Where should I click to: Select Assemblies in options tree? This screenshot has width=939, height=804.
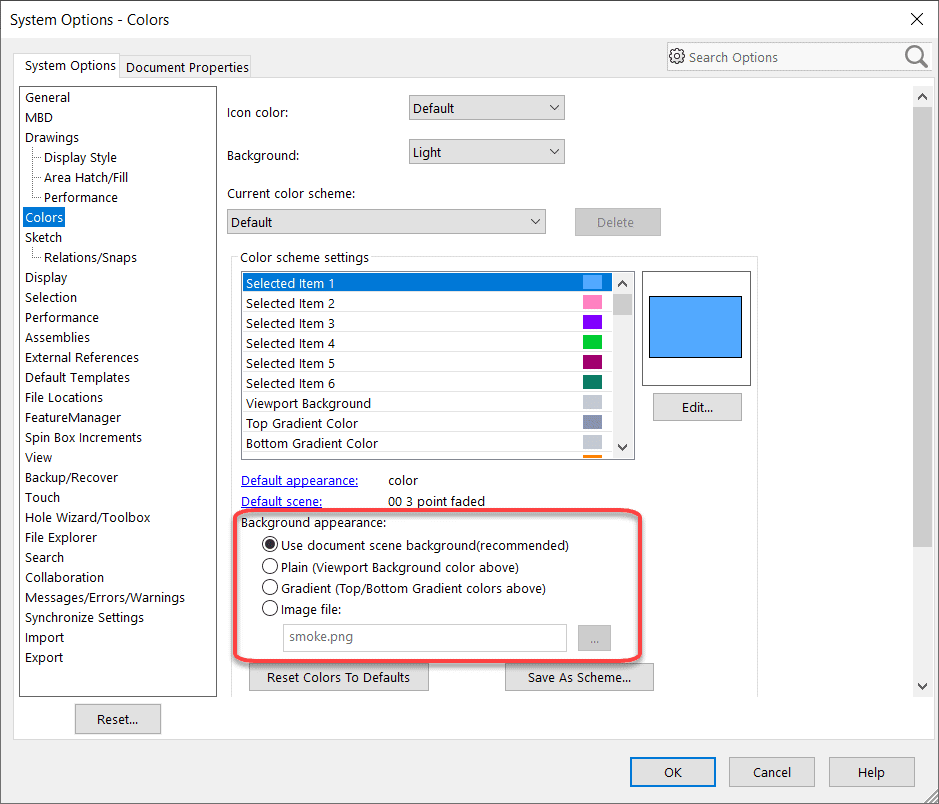[x=57, y=337]
